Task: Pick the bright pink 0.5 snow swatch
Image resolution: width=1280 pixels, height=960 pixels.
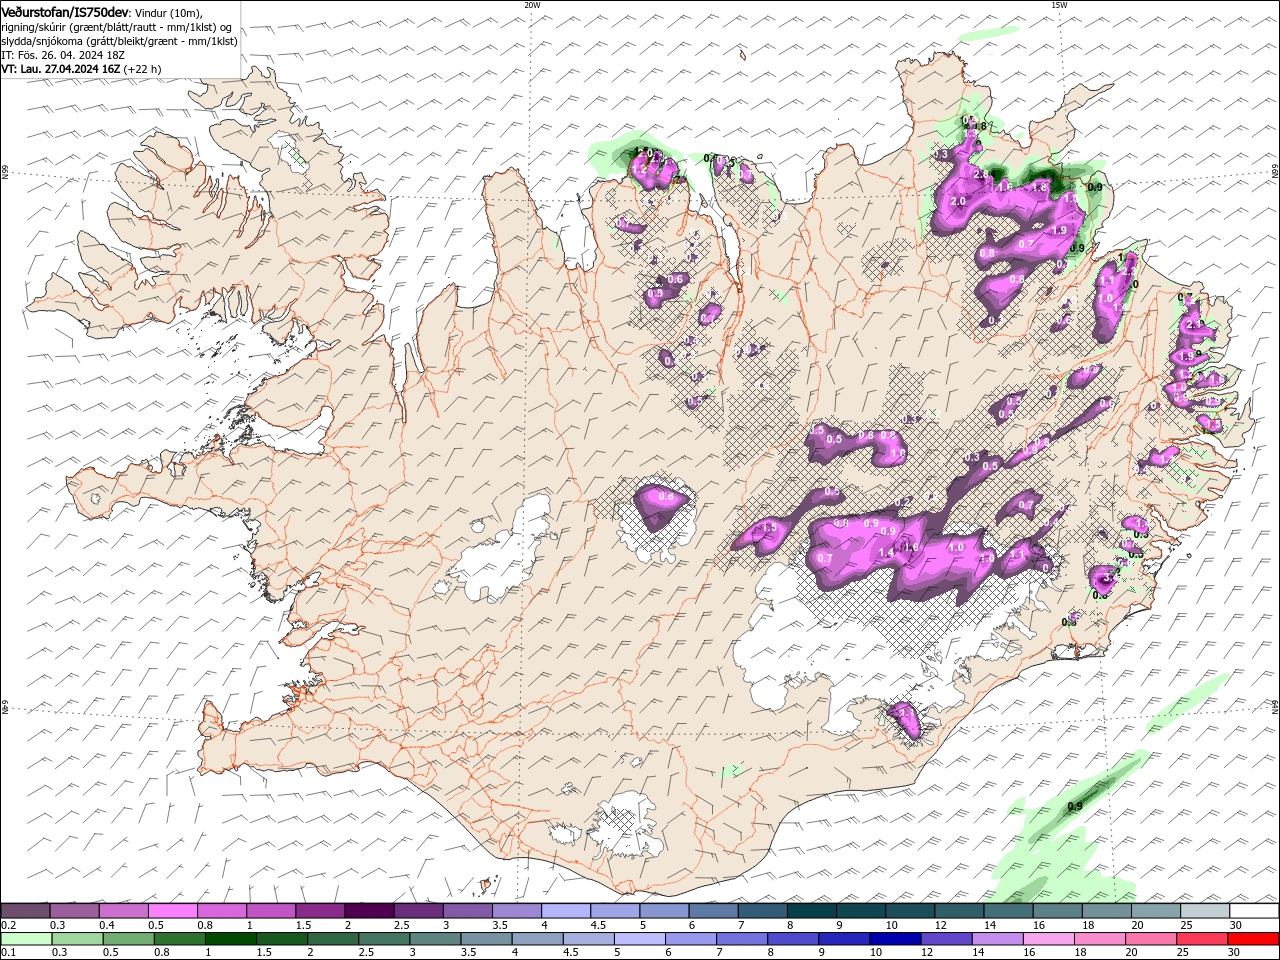Action: pyautogui.click(x=172, y=911)
